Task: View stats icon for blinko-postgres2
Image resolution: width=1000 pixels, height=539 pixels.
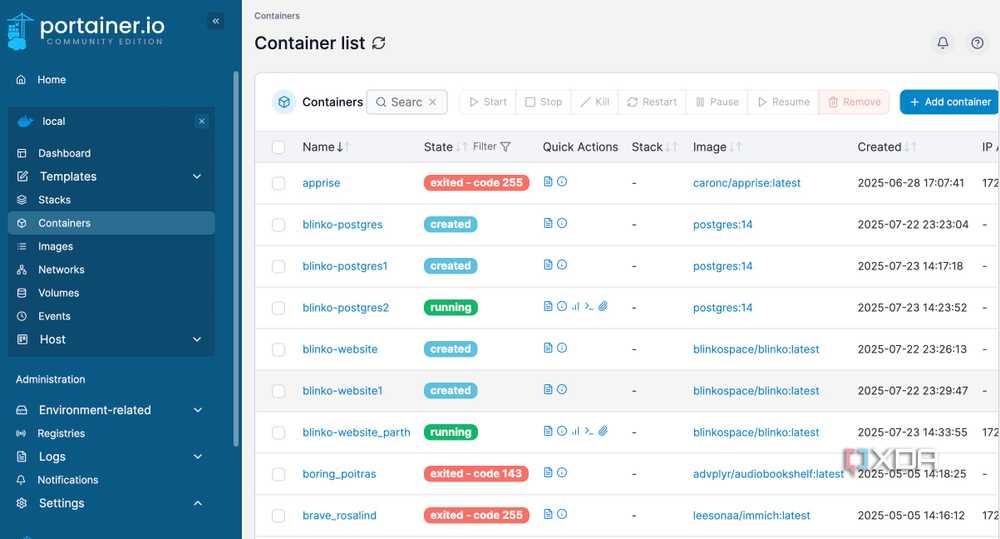Action: tap(575, 306)
